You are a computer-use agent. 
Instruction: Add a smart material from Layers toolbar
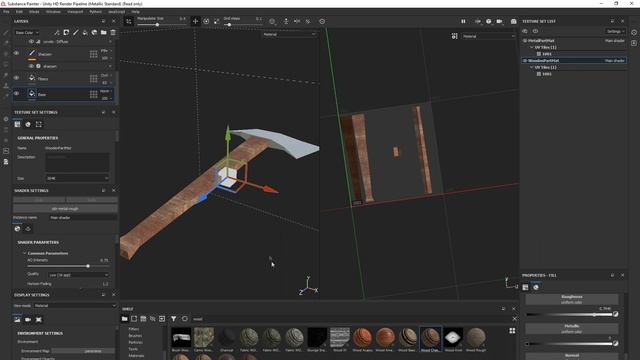[94, 32]
